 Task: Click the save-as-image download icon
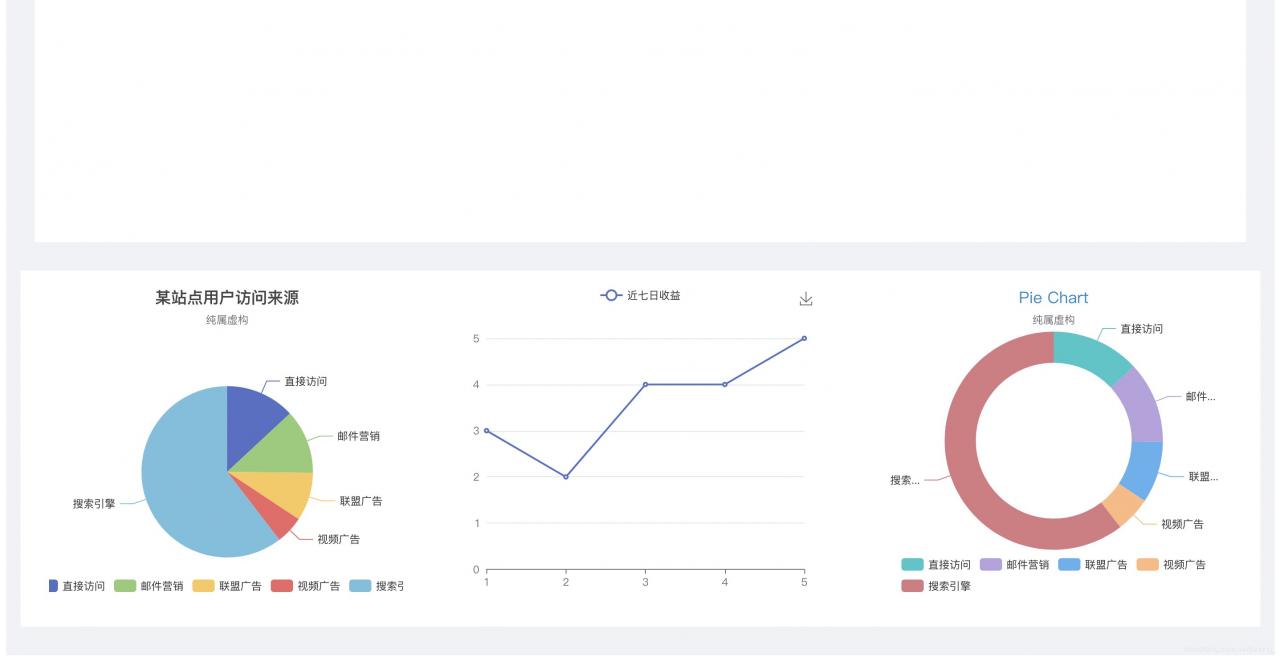(806, 299)
